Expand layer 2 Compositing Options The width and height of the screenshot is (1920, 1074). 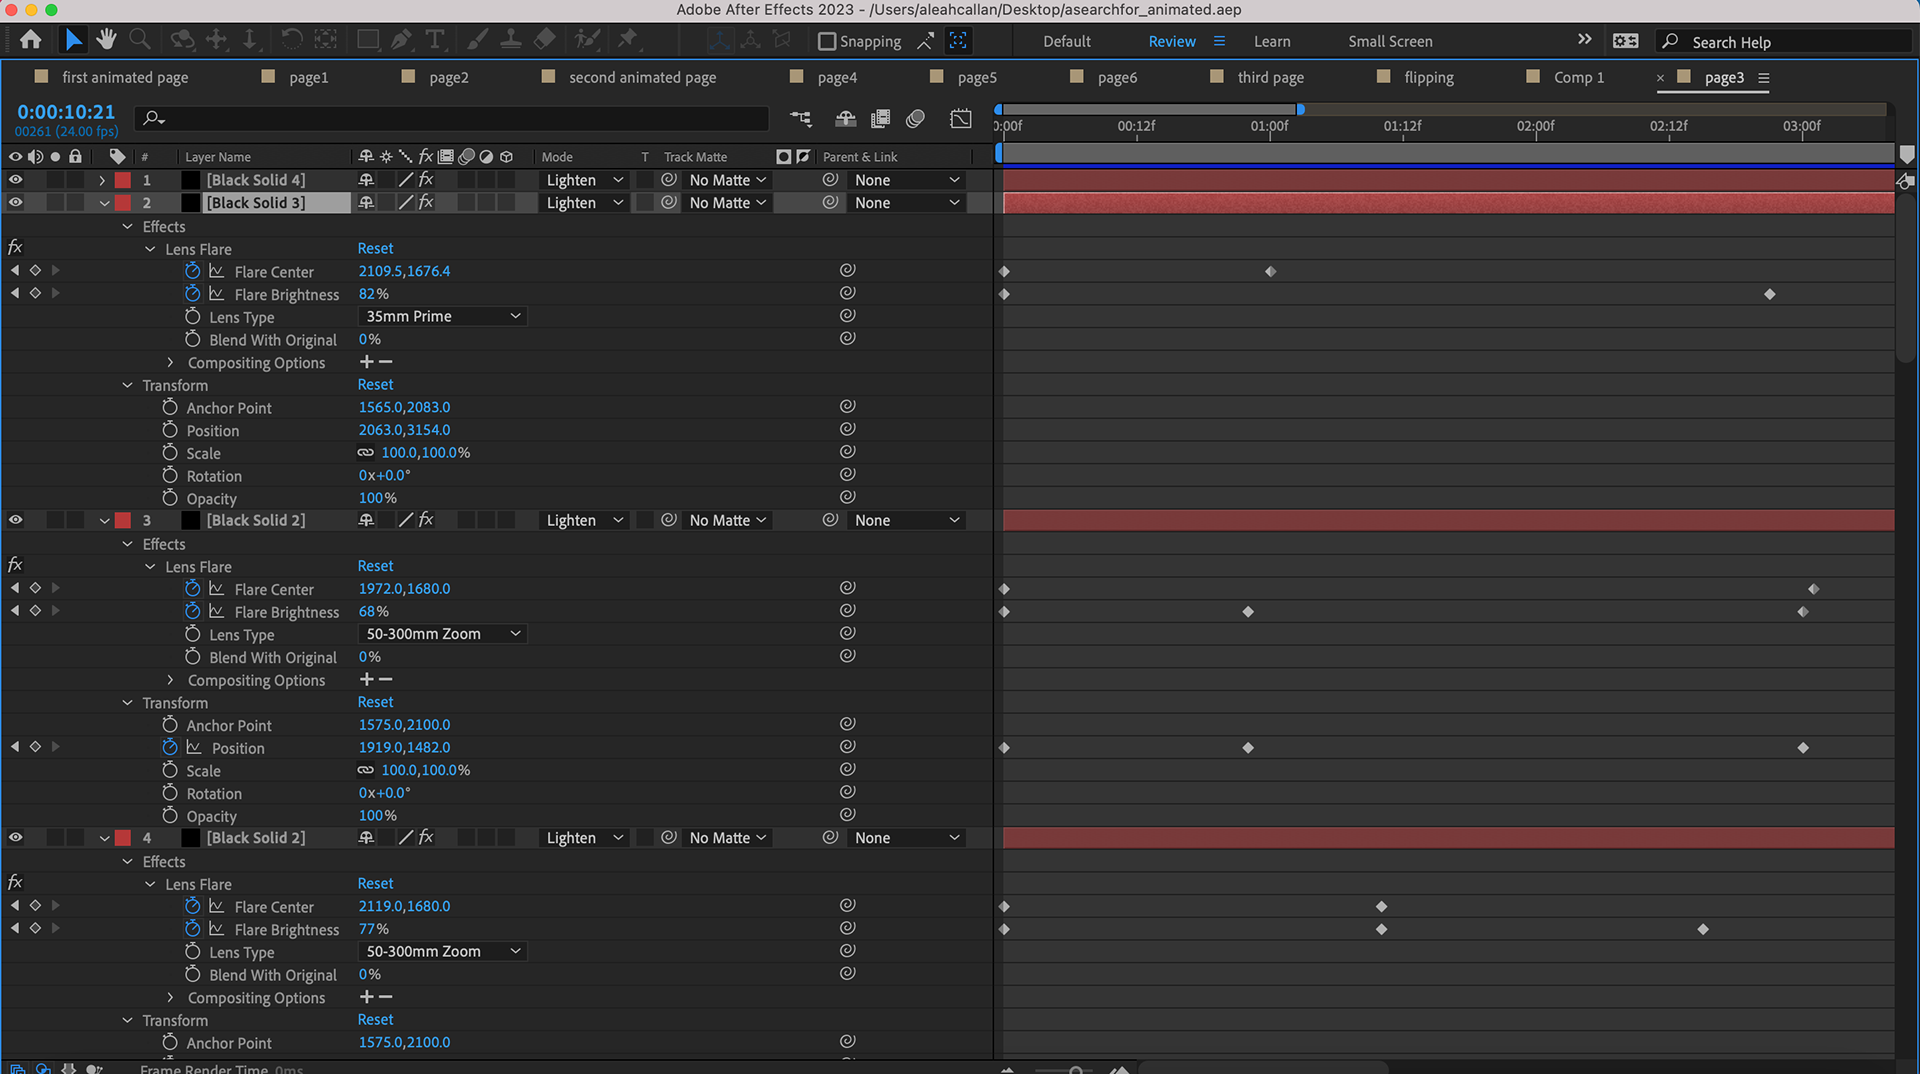click(x=170, y=363)
